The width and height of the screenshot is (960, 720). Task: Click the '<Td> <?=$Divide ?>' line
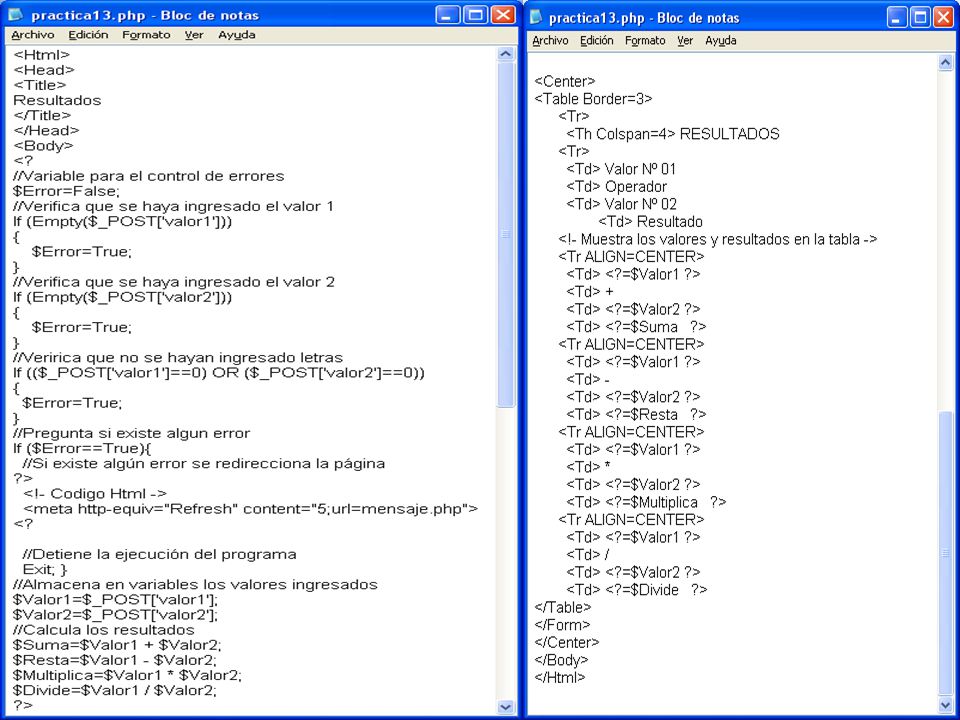[637, 590]
